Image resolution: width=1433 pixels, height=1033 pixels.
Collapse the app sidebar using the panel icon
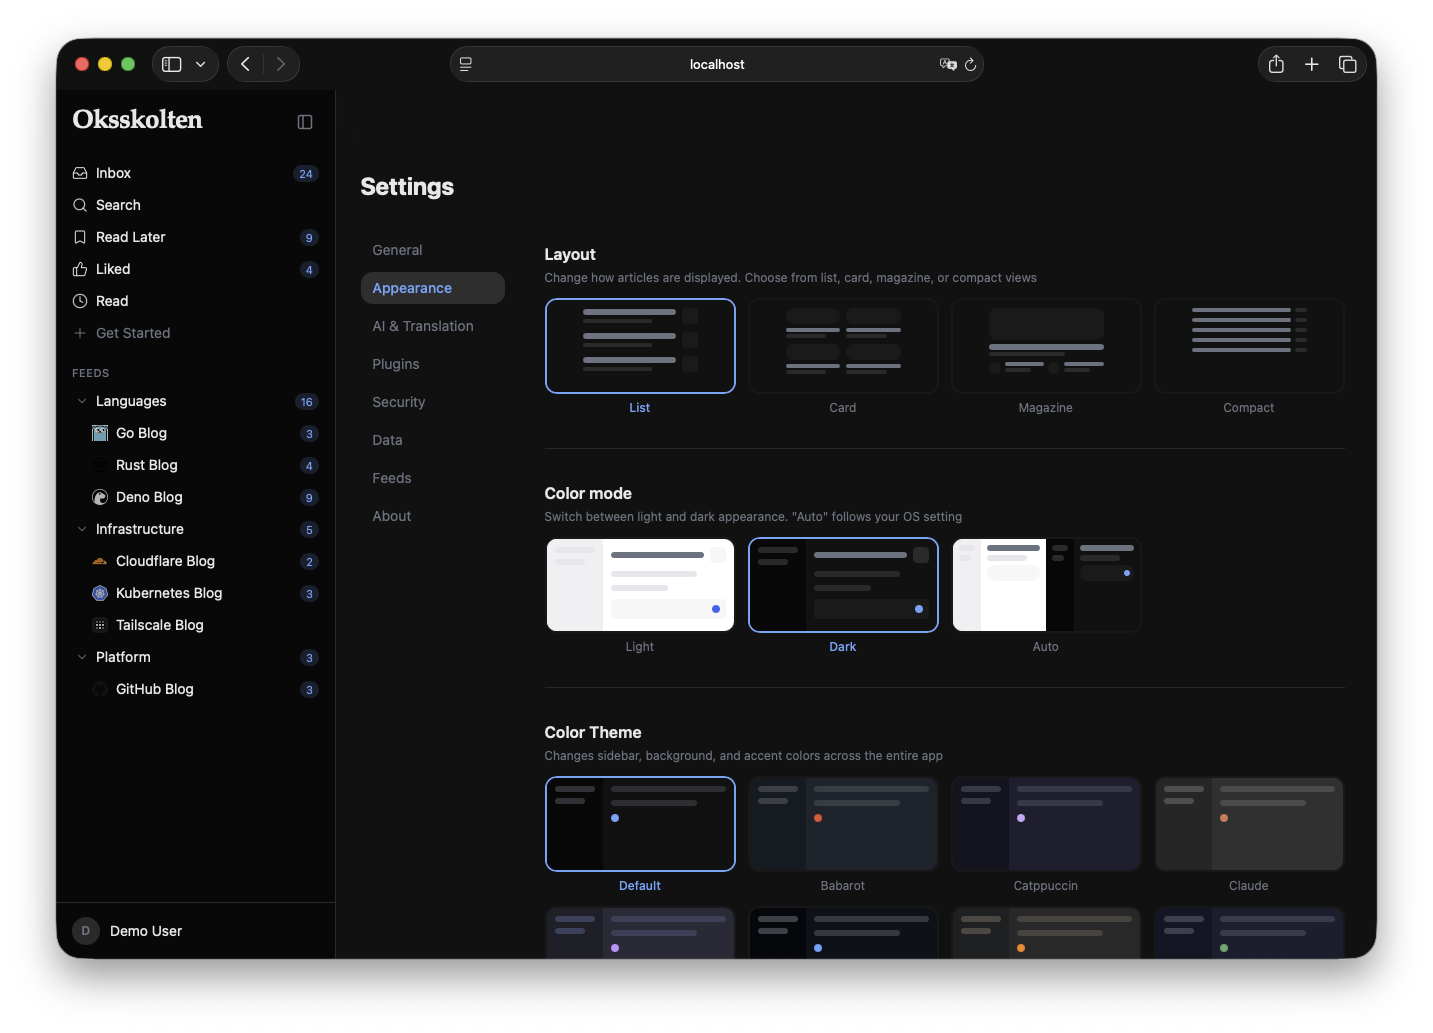(305, 121)
